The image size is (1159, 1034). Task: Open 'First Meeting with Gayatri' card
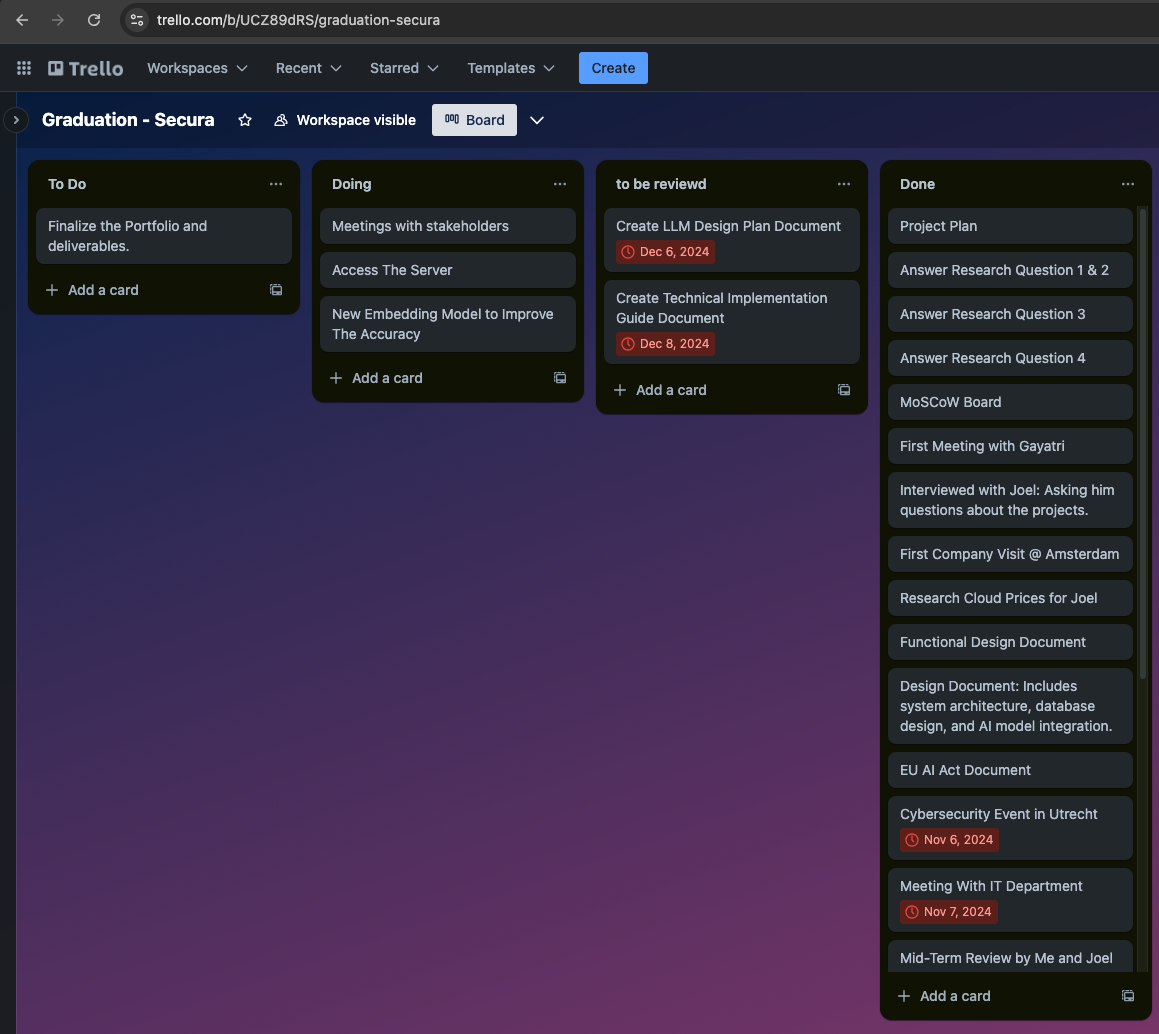click(1010, 446)
